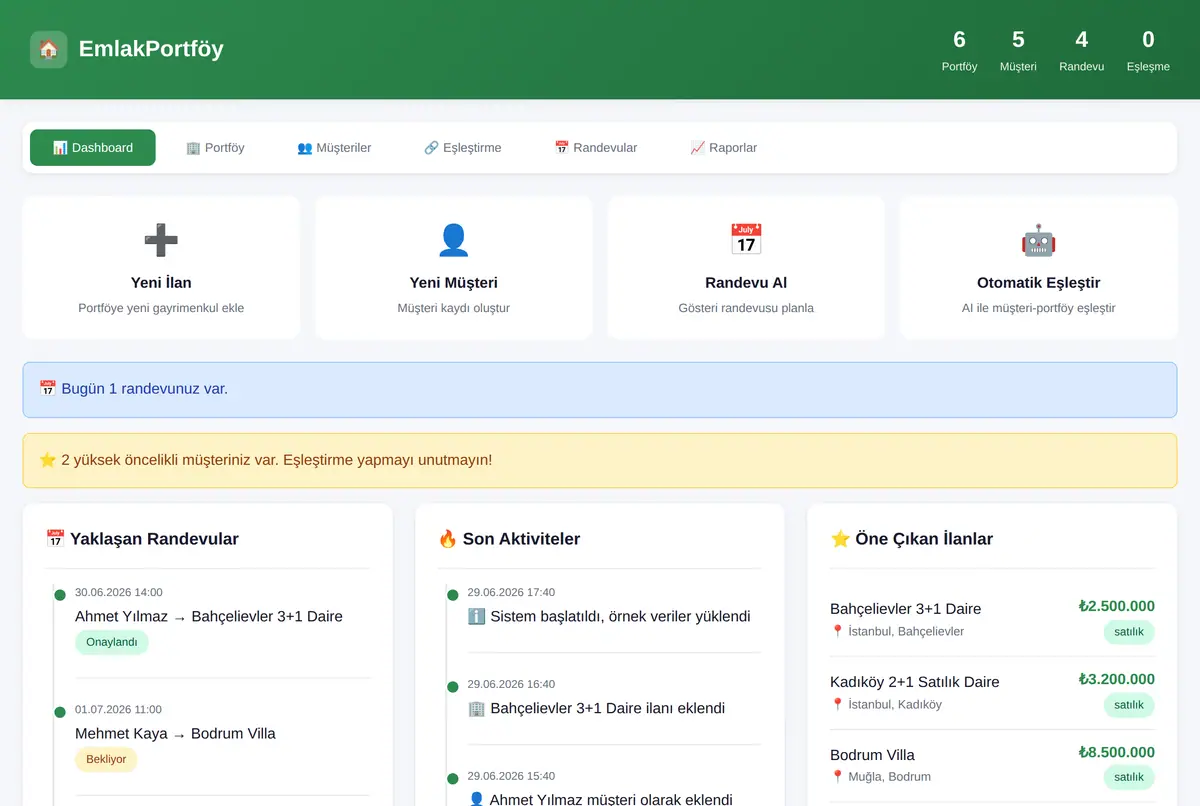
Task: Click the Otomatik Eşleştir card title
Action: pos(1038,282)
